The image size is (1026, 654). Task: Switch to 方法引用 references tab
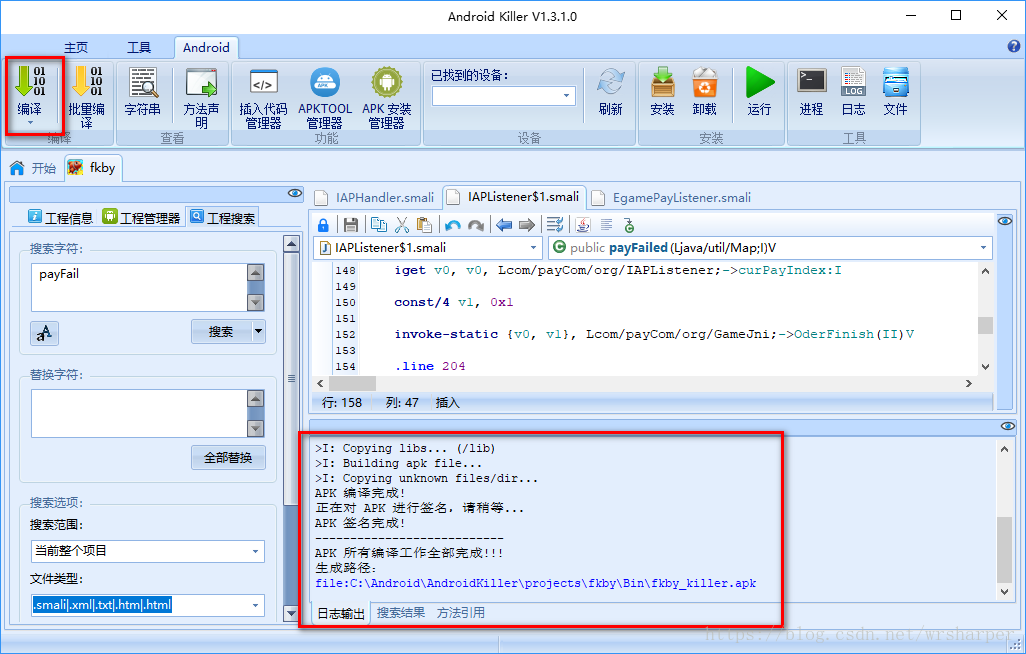[461, 613]
